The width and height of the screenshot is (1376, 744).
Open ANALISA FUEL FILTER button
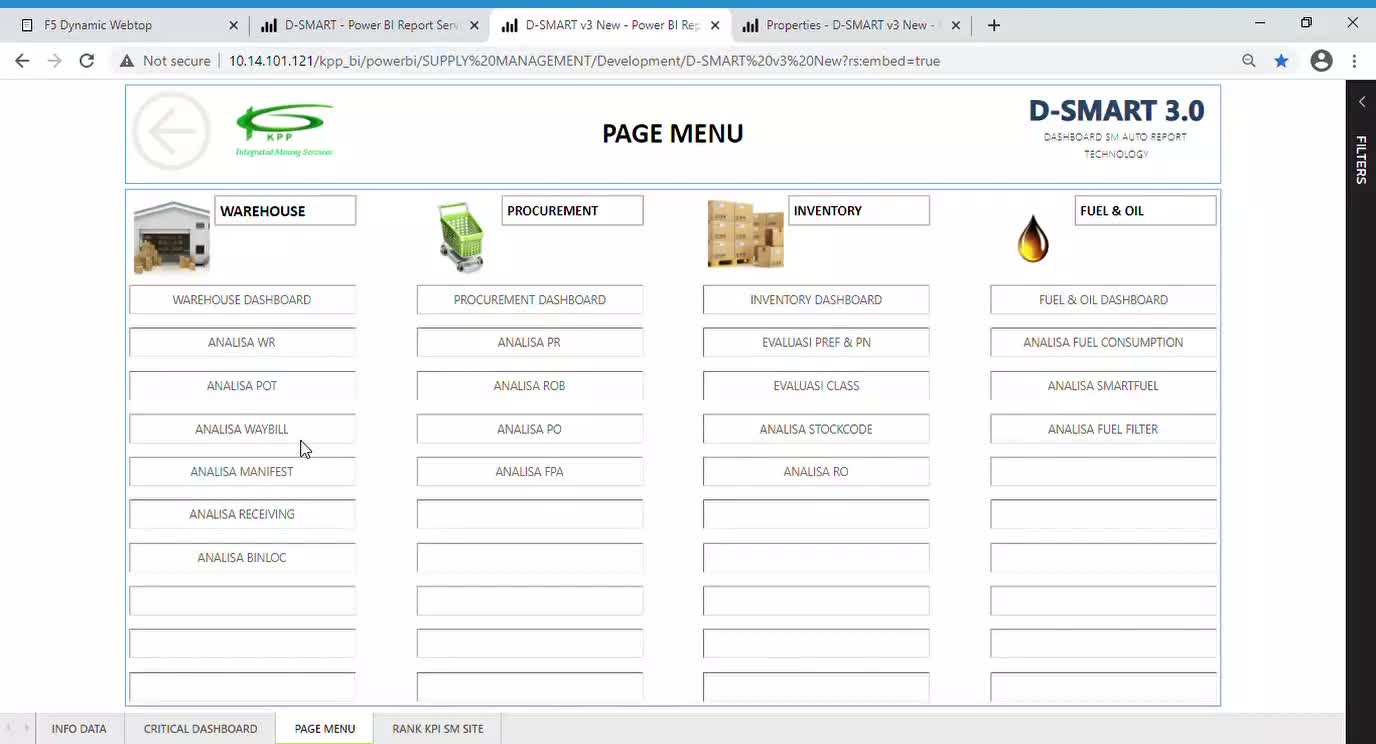[x=1103, y=429]
